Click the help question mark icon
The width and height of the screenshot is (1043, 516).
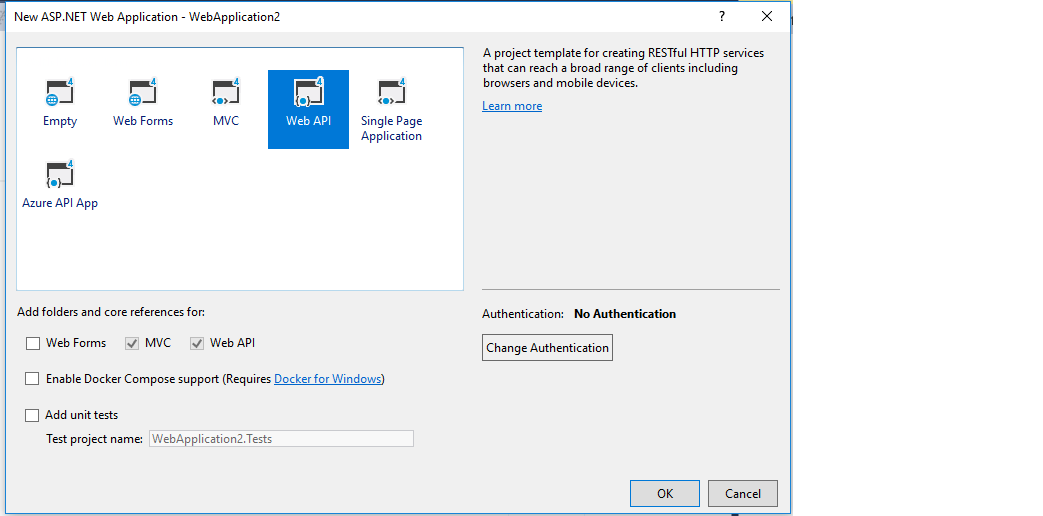722,17
